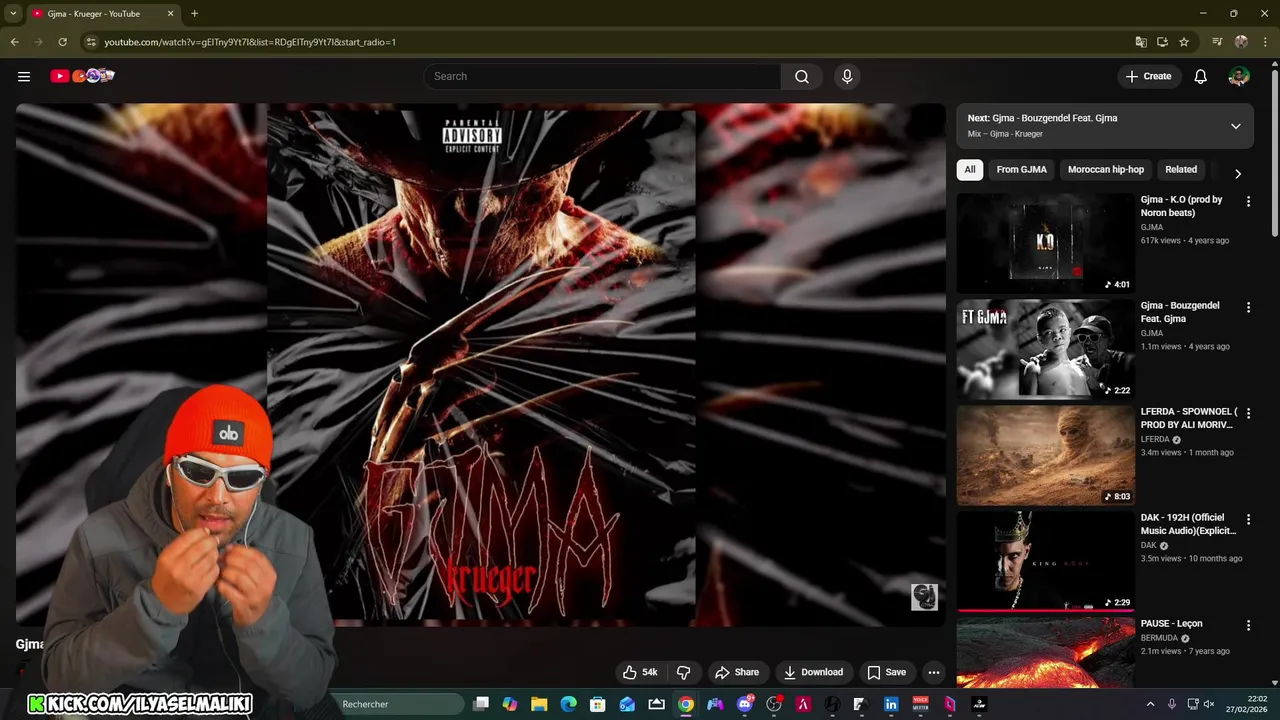
Task: Open 'DAK - 192H (Officiel Music Audio)' title
Action: pyautogui.click(x=1189, y=524)
